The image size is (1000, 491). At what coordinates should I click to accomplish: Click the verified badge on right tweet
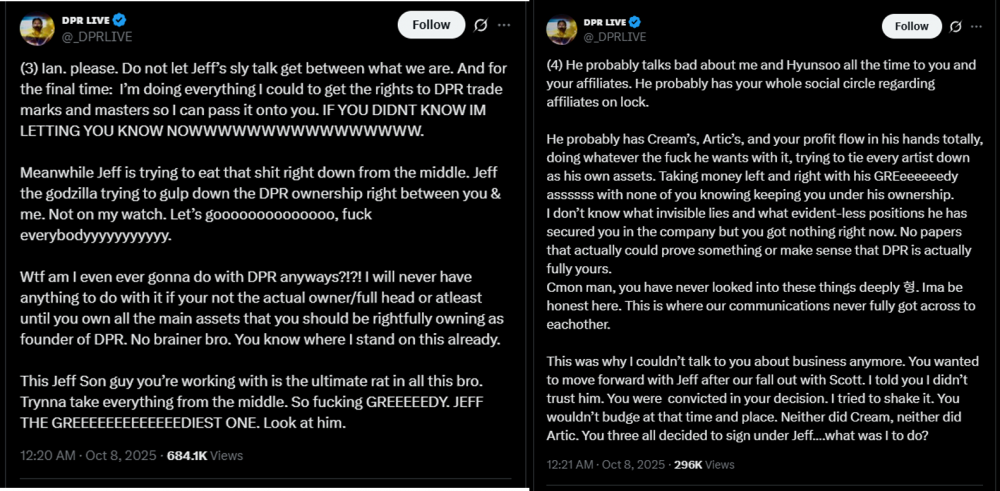point(634,21)
